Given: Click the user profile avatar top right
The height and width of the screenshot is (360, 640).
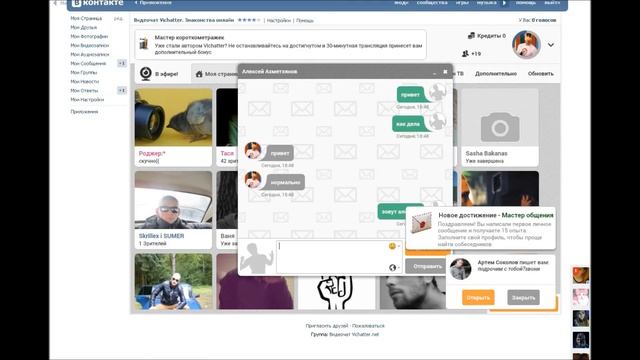Looking at the screenshot, I should (526, 44).
